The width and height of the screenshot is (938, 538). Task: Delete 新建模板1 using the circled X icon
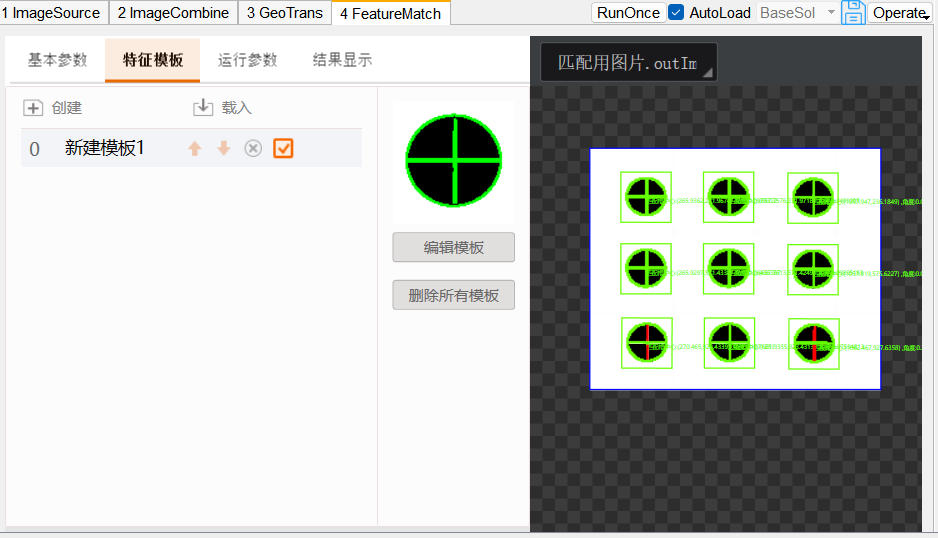pyautogui.click(x=253, y=149)
